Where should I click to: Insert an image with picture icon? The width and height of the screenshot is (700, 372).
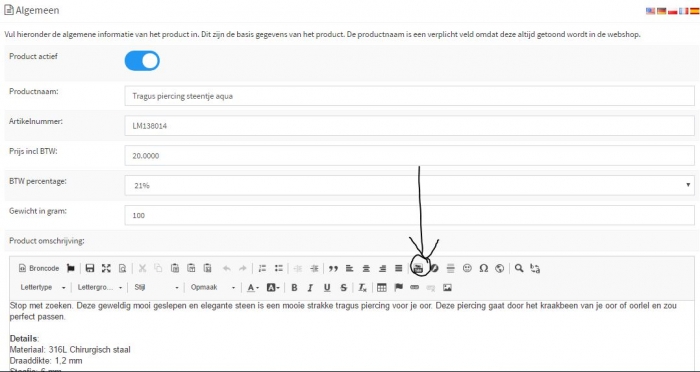[447, 288]
